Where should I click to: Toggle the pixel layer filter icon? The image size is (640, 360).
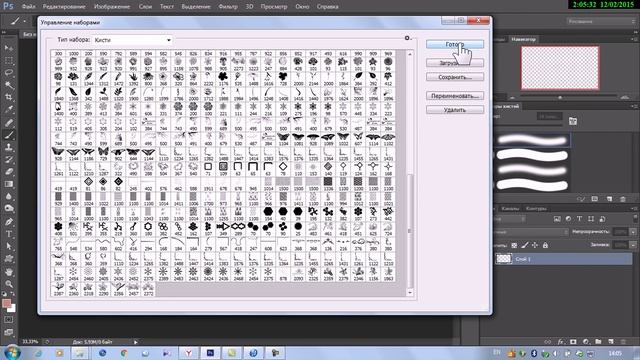557,219
